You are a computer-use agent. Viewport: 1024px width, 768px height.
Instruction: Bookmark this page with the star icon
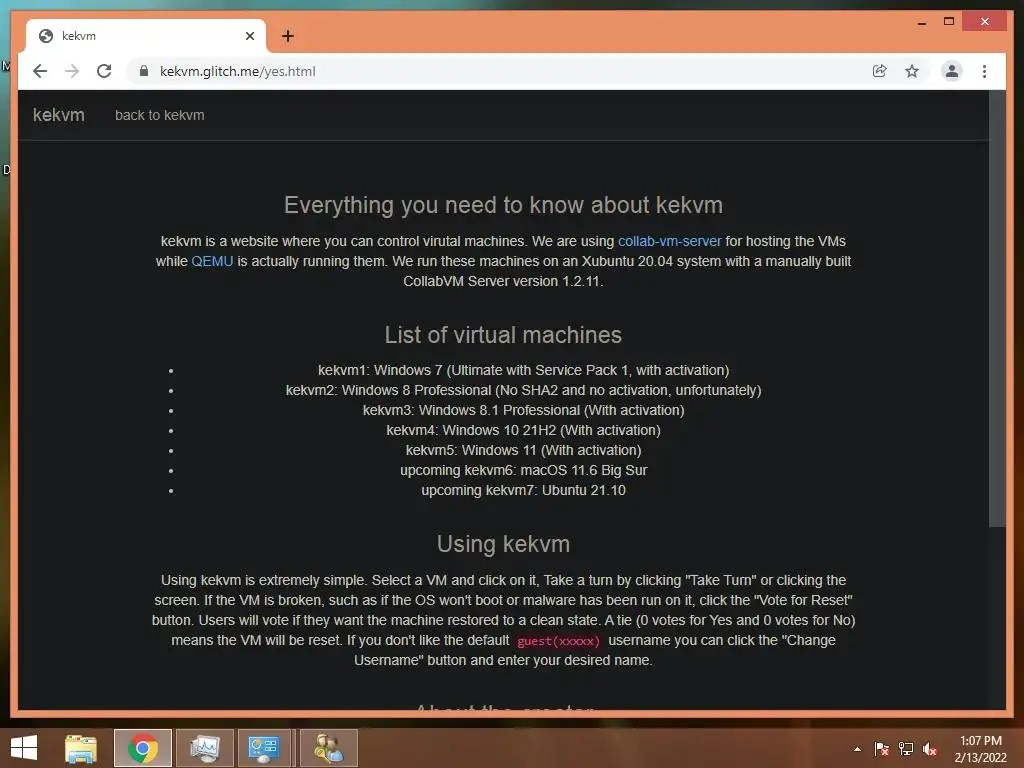click(x=912, y=71)
